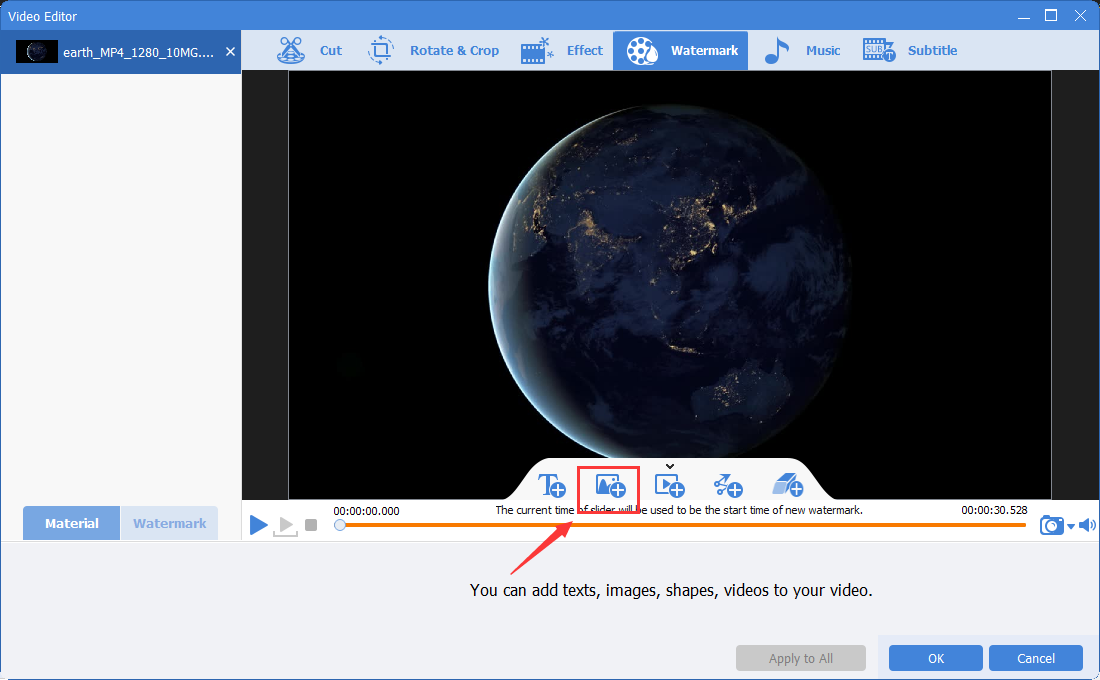Go to the Subtitle tab
The width and height of the screenshot is (1100, 680).
click(911, 51)
